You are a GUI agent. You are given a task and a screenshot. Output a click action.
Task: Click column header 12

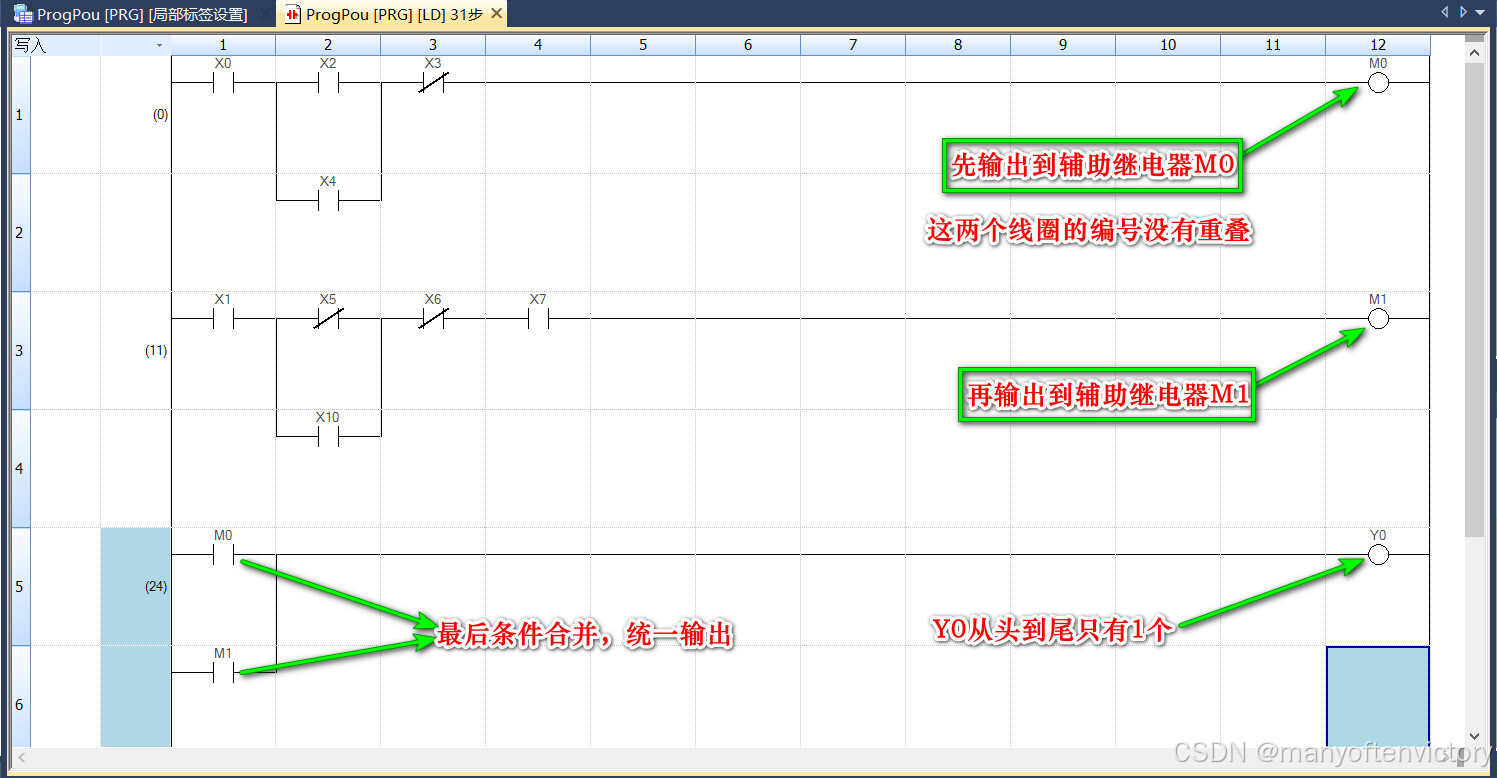click(x=1378, y=45)
